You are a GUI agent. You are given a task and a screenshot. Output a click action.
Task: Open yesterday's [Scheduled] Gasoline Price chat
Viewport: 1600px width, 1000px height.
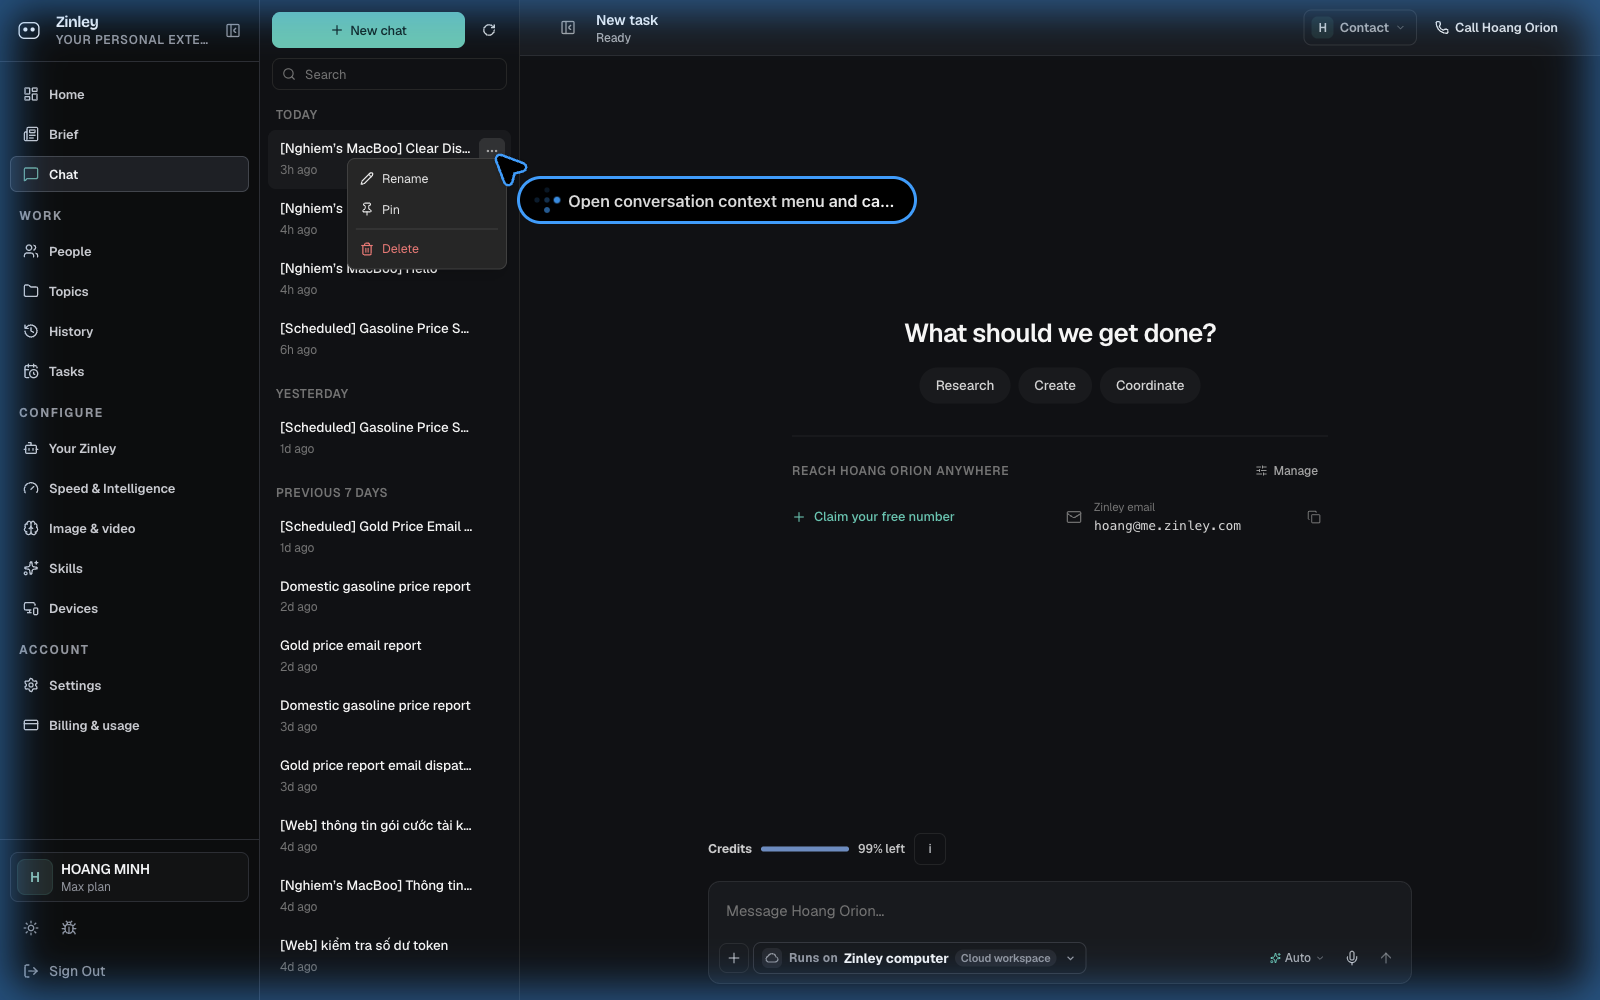389,437
